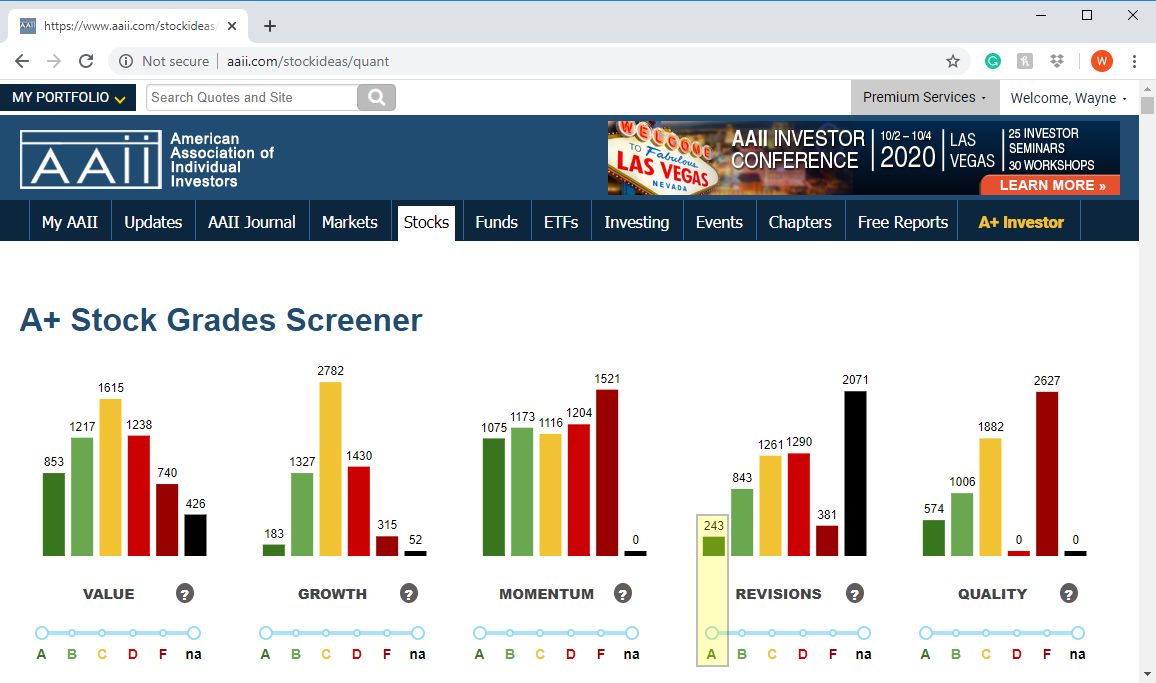Open the Free Reports nav tab
Viewport: 1156px width, 683px height.
coord(903,222)
